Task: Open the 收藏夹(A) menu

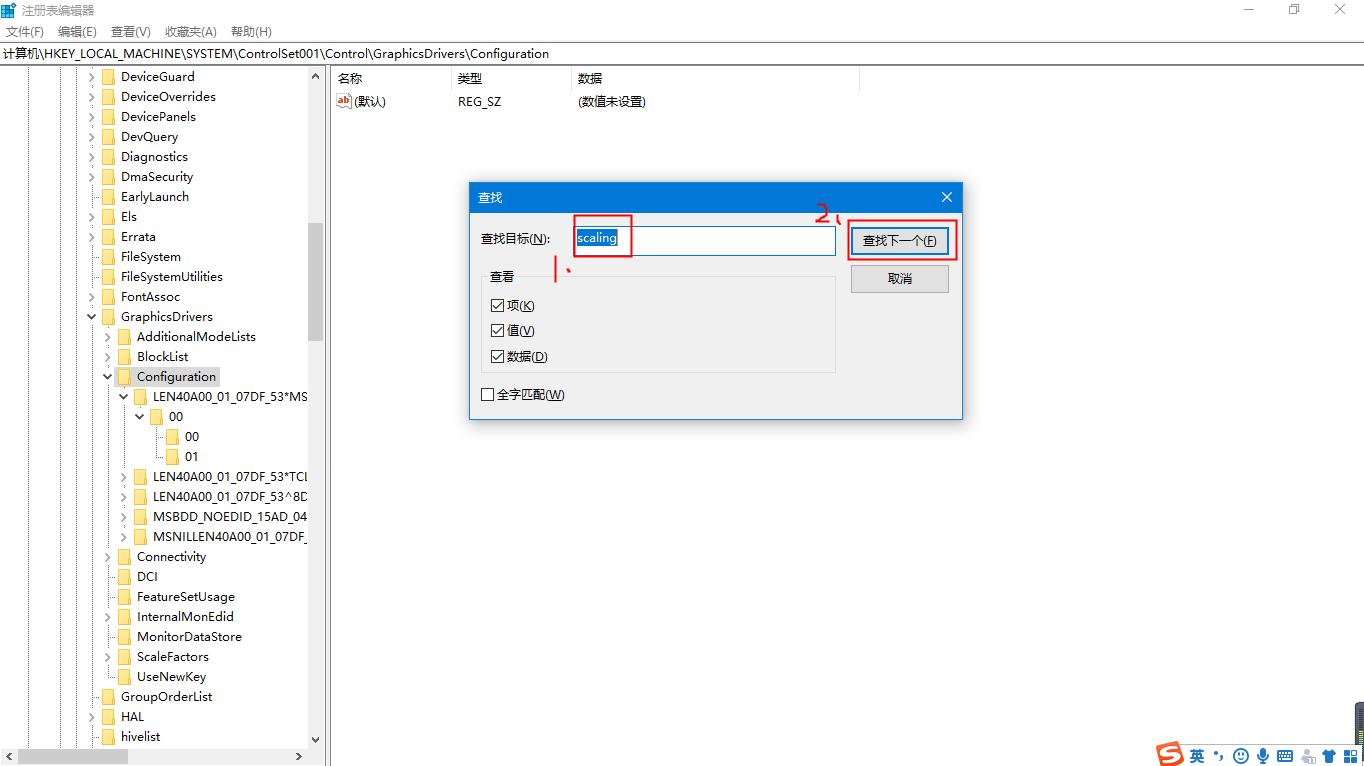Action: tap(188, 32)
